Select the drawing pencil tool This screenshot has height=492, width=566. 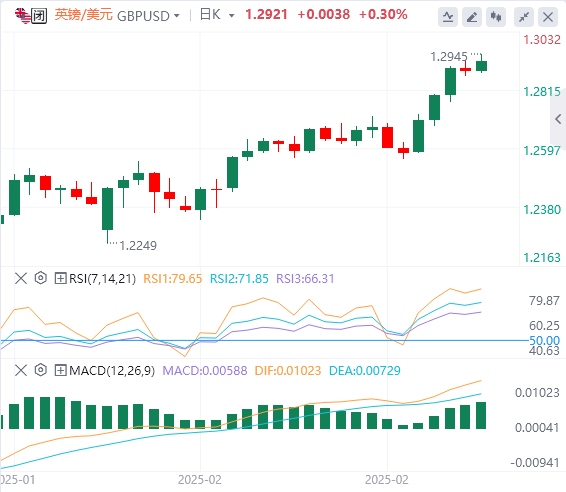pyautogui.click(x=472, y=17)
